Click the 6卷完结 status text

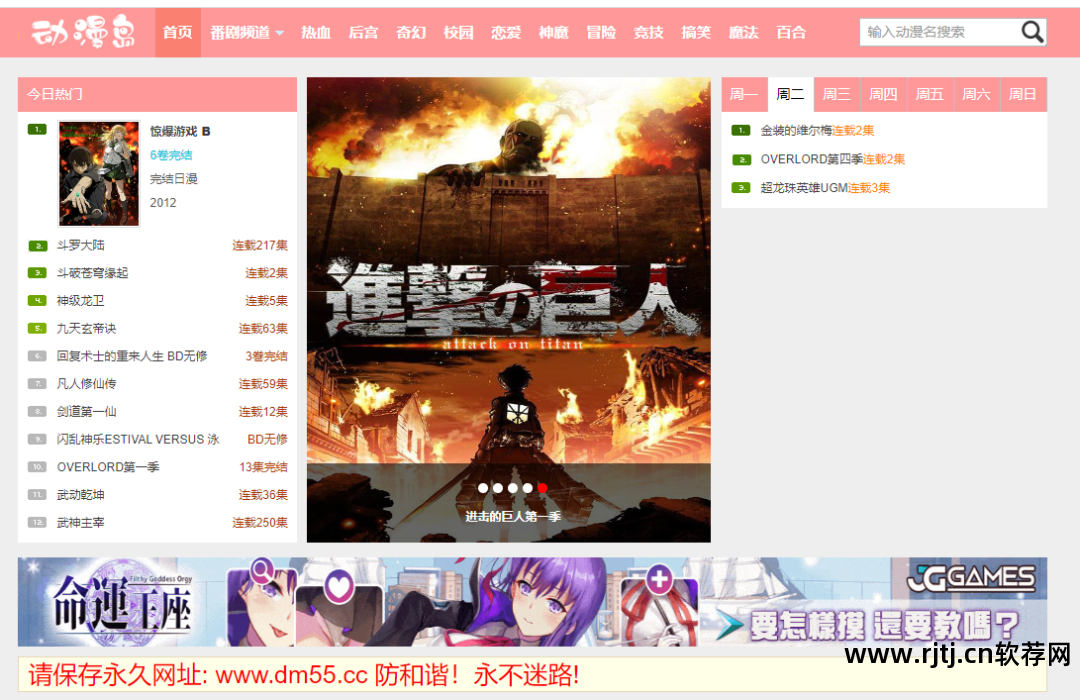(x=171, y=155)
